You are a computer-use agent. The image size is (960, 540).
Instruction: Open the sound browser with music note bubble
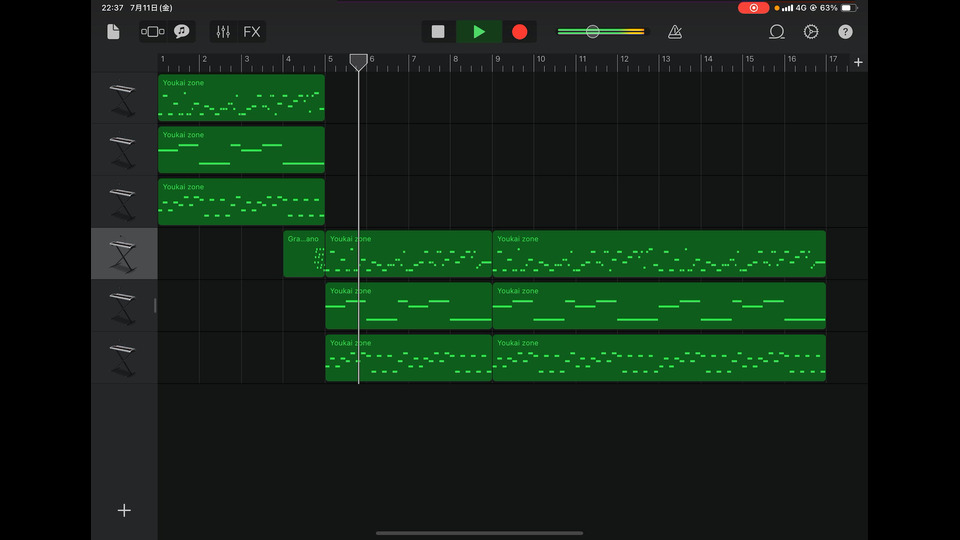[x=181, y=32]
